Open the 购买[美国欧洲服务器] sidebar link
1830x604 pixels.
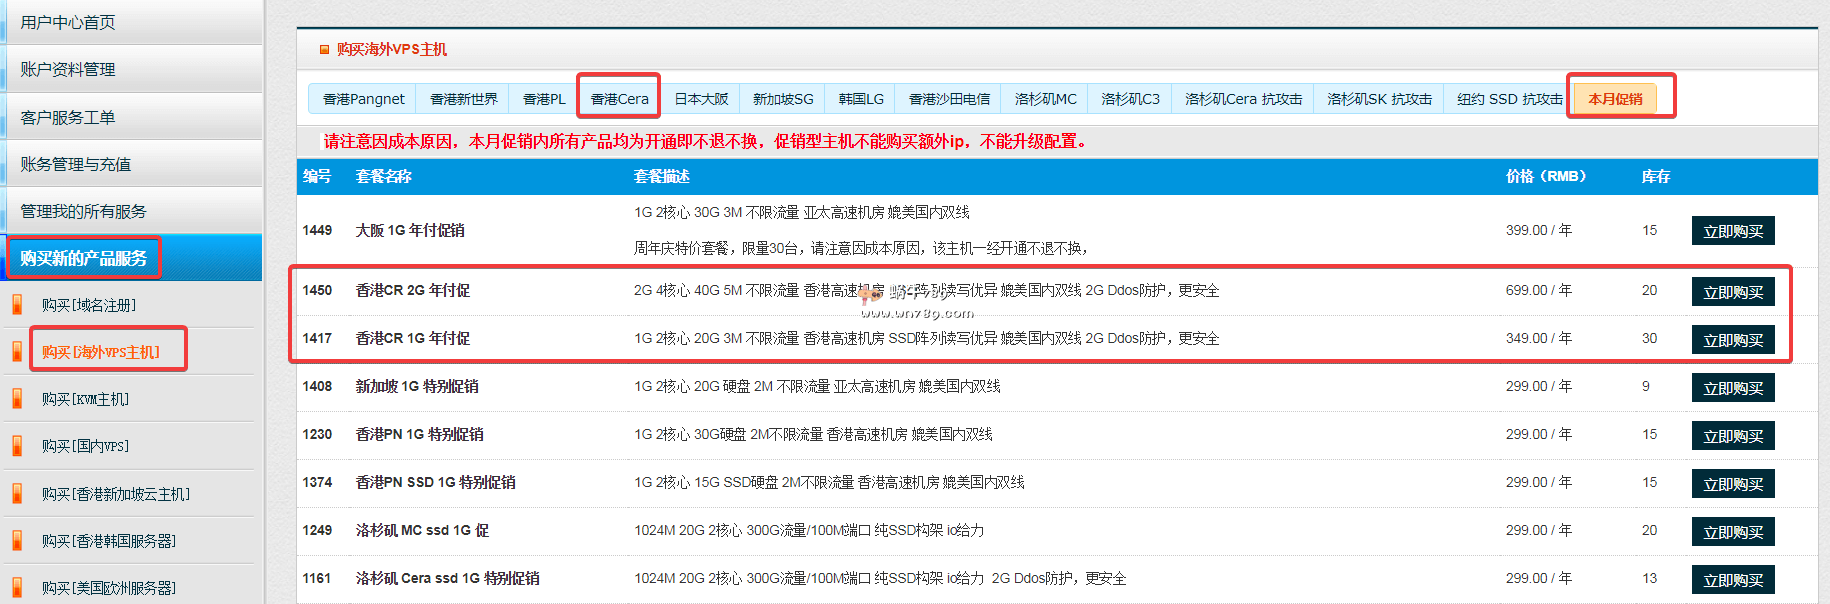point(108,588)
